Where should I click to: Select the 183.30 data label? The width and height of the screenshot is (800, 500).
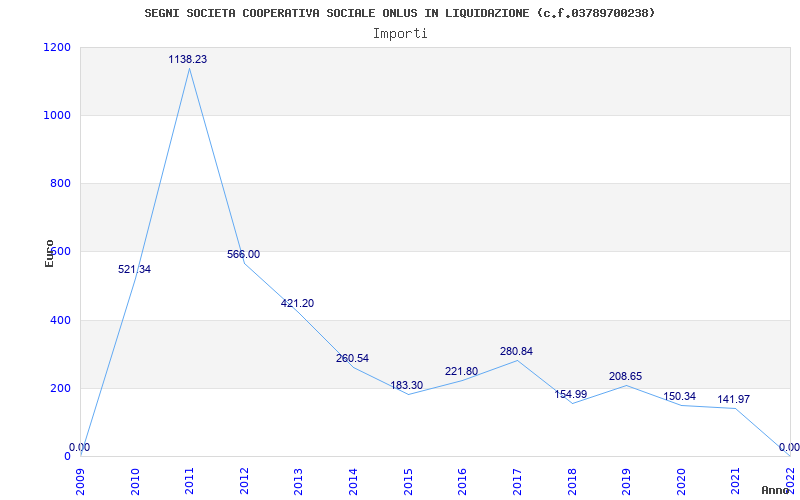407,385
